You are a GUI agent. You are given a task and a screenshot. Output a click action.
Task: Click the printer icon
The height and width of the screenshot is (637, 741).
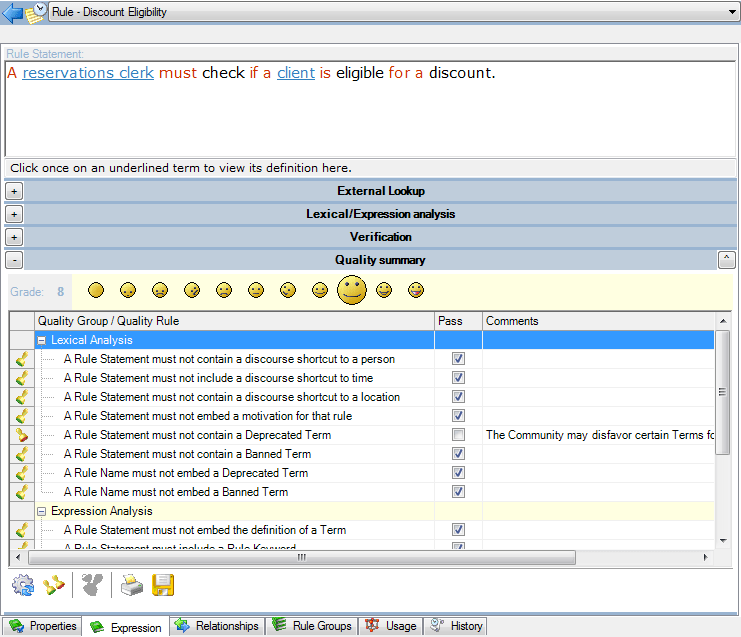point(131,584)
